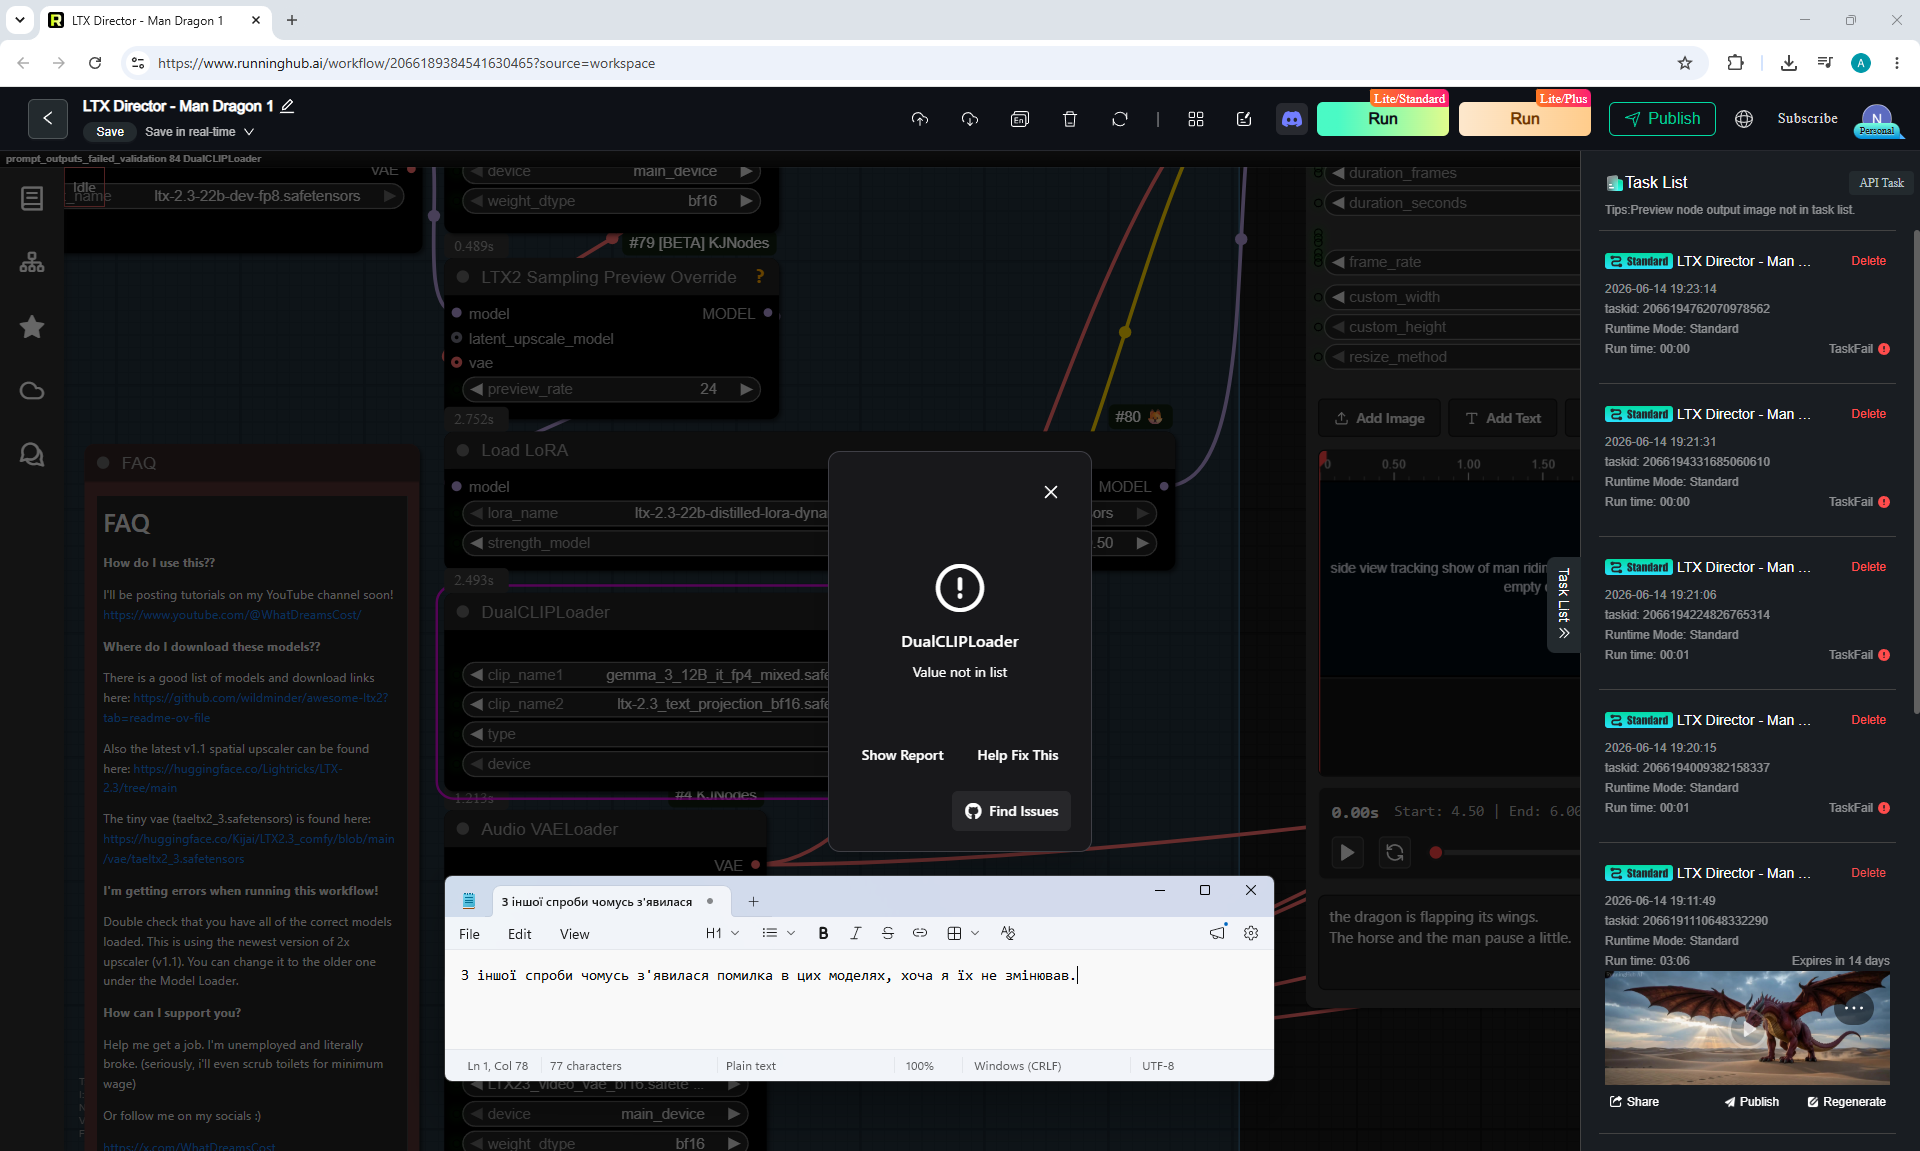This screenshot has height=1151, width=1920.
Task: Click the browser address bar URL
Action: point(406,63)
